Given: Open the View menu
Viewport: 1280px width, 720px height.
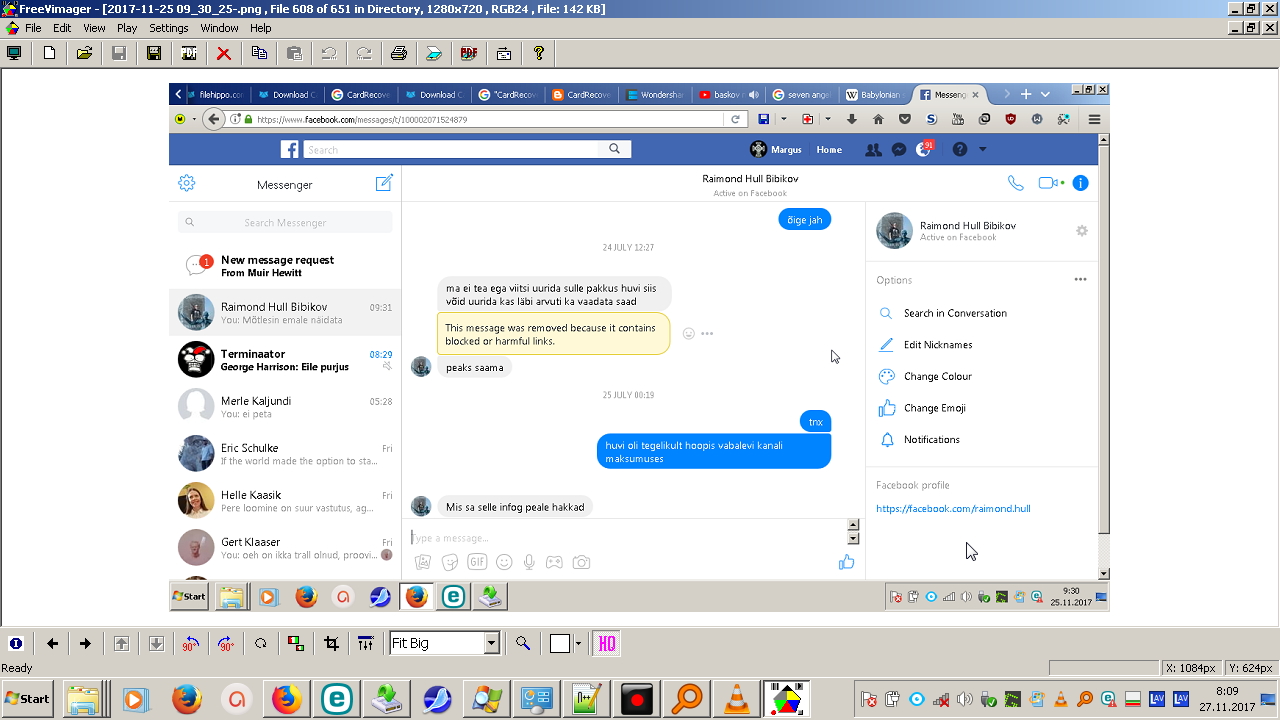Looking at the screenshot, I should (94, 28).
